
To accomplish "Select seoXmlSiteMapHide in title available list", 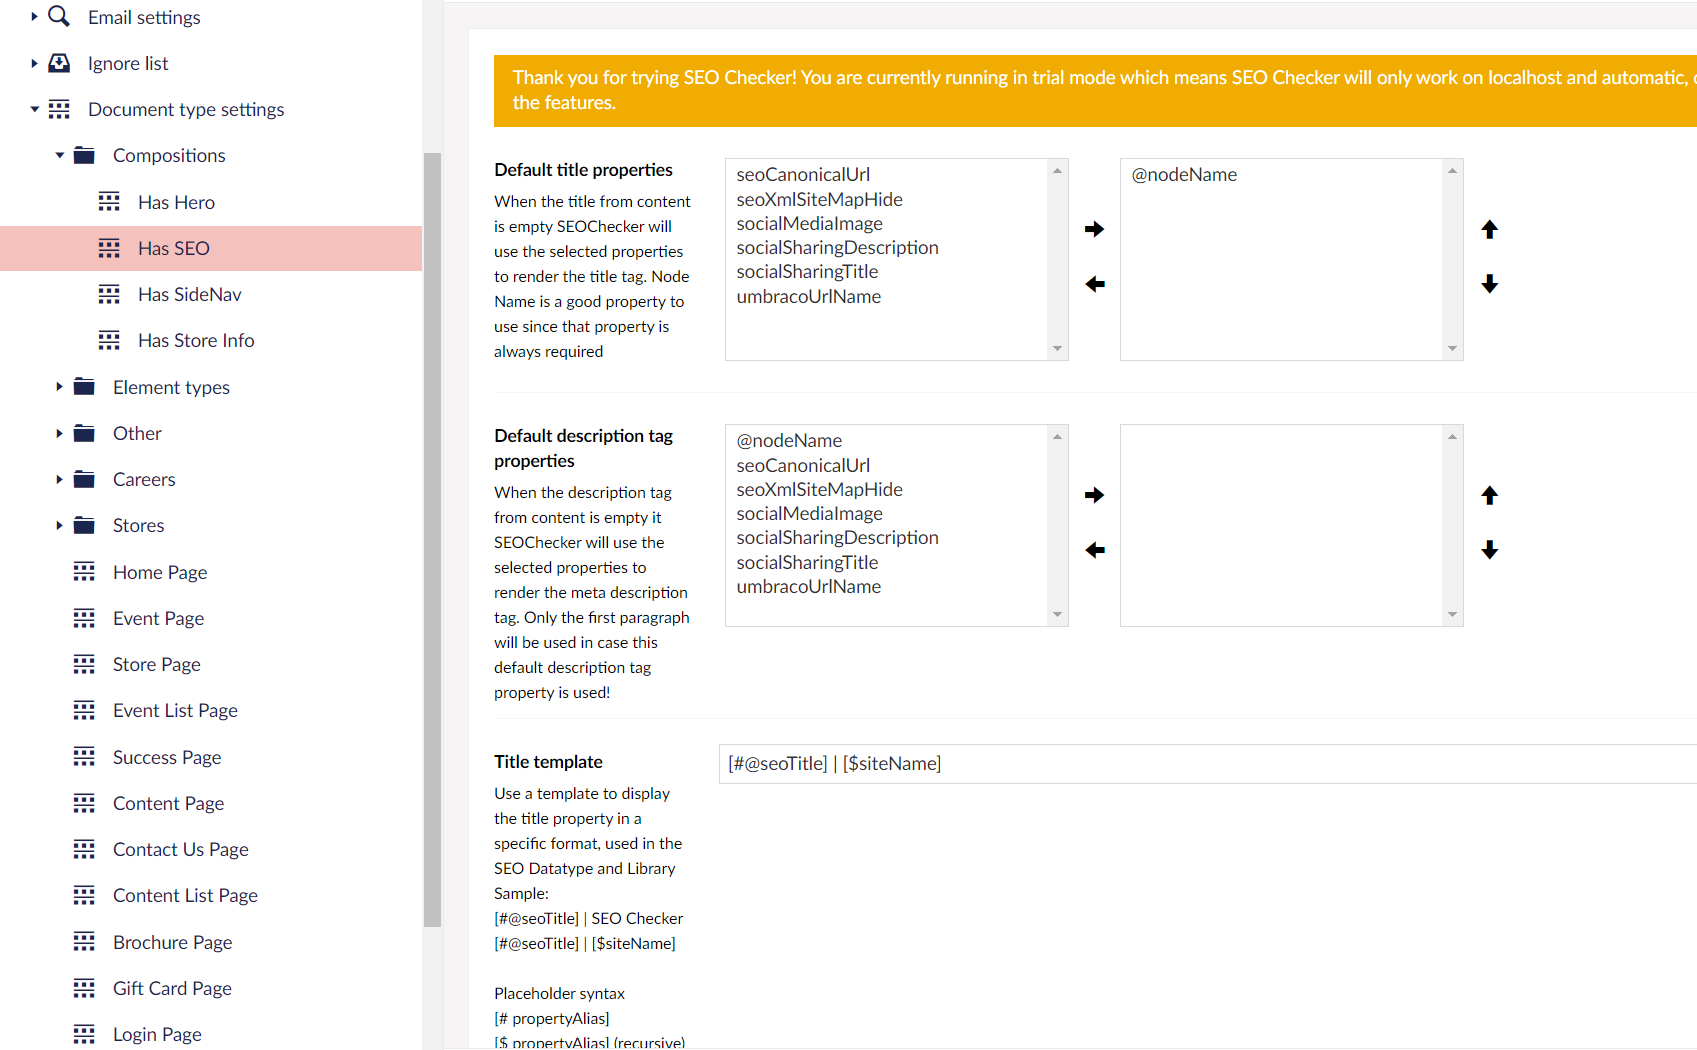I will [x=819, y=199].
